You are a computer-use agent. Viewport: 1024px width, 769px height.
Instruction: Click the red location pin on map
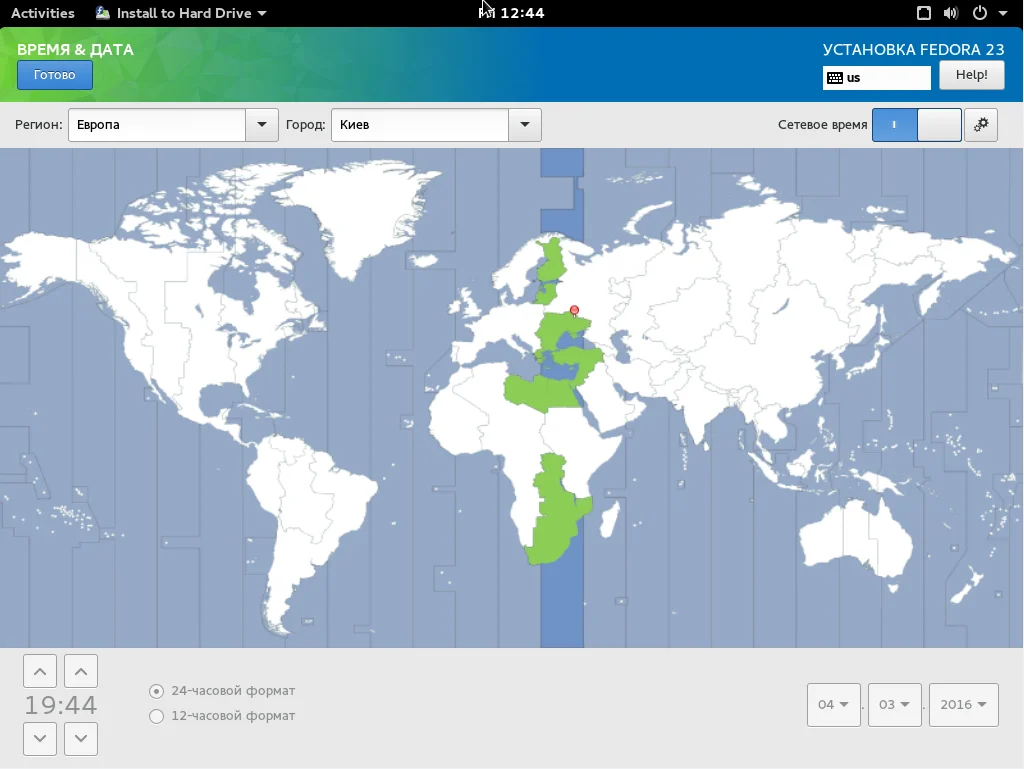tap(574, 310)
